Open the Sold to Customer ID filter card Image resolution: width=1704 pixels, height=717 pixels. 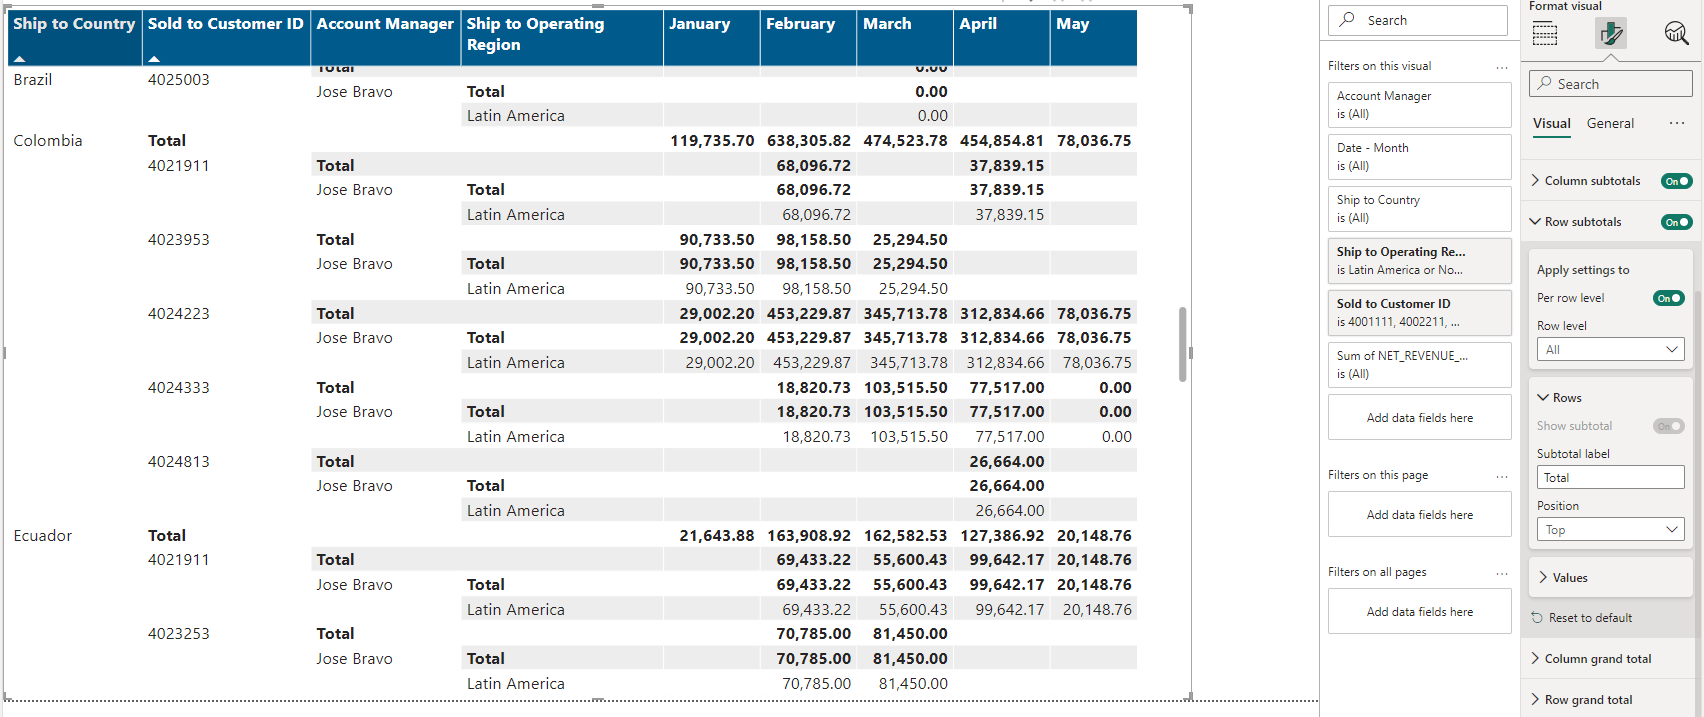1419,313
